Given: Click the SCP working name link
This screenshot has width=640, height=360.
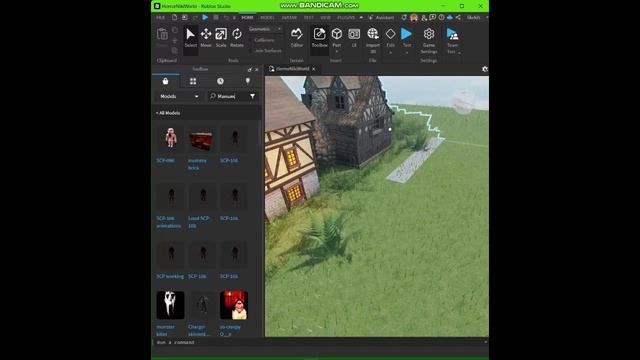Looking at the screenshot, I should (x=170, y=276).
